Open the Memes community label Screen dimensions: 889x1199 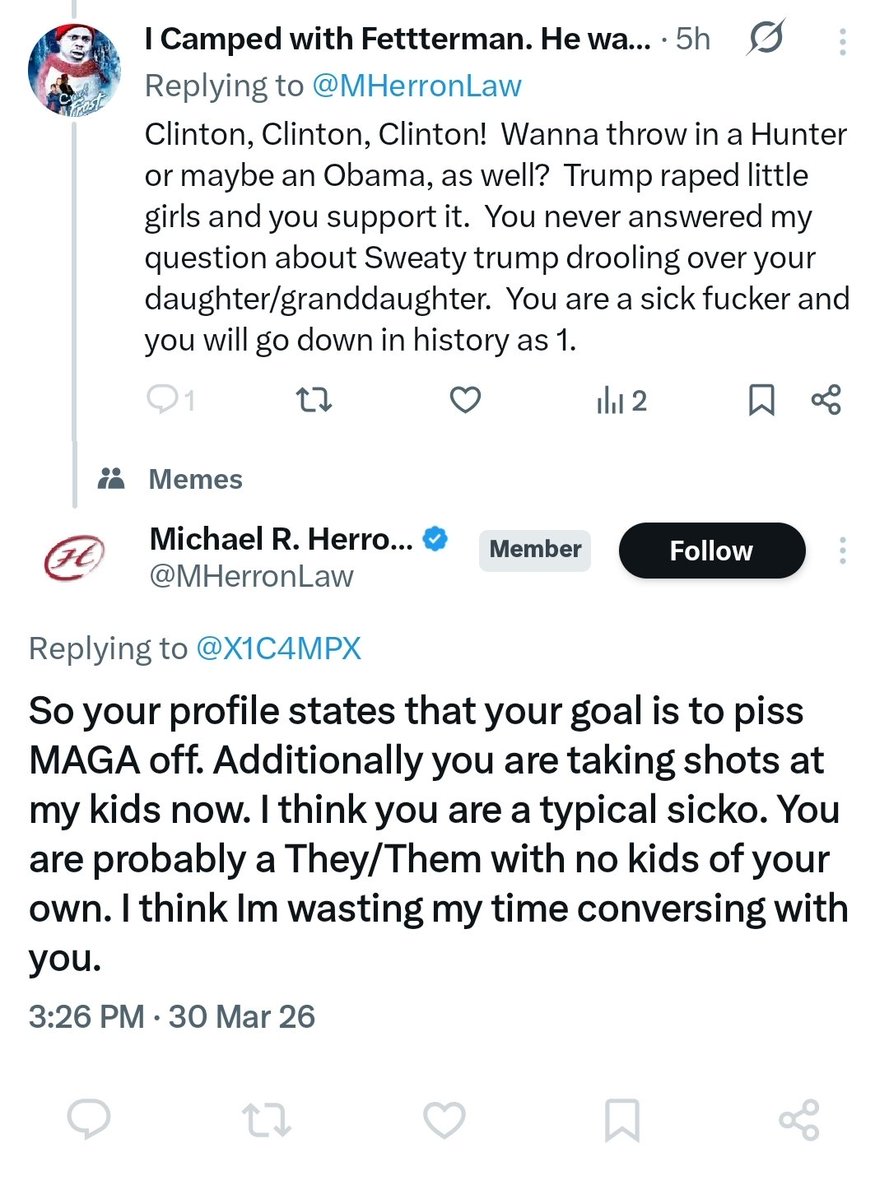pos(195,480)
